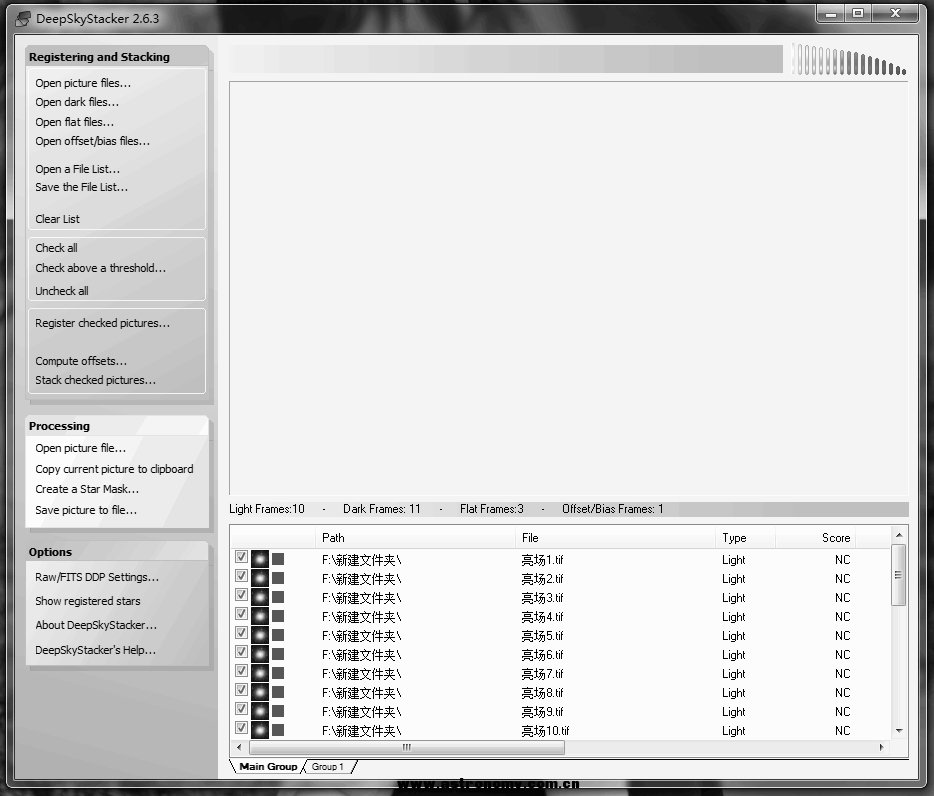Image resolution: width=934 pixels, height=796 pixels.
Task: Click Check all link
Action: point(56,248)
